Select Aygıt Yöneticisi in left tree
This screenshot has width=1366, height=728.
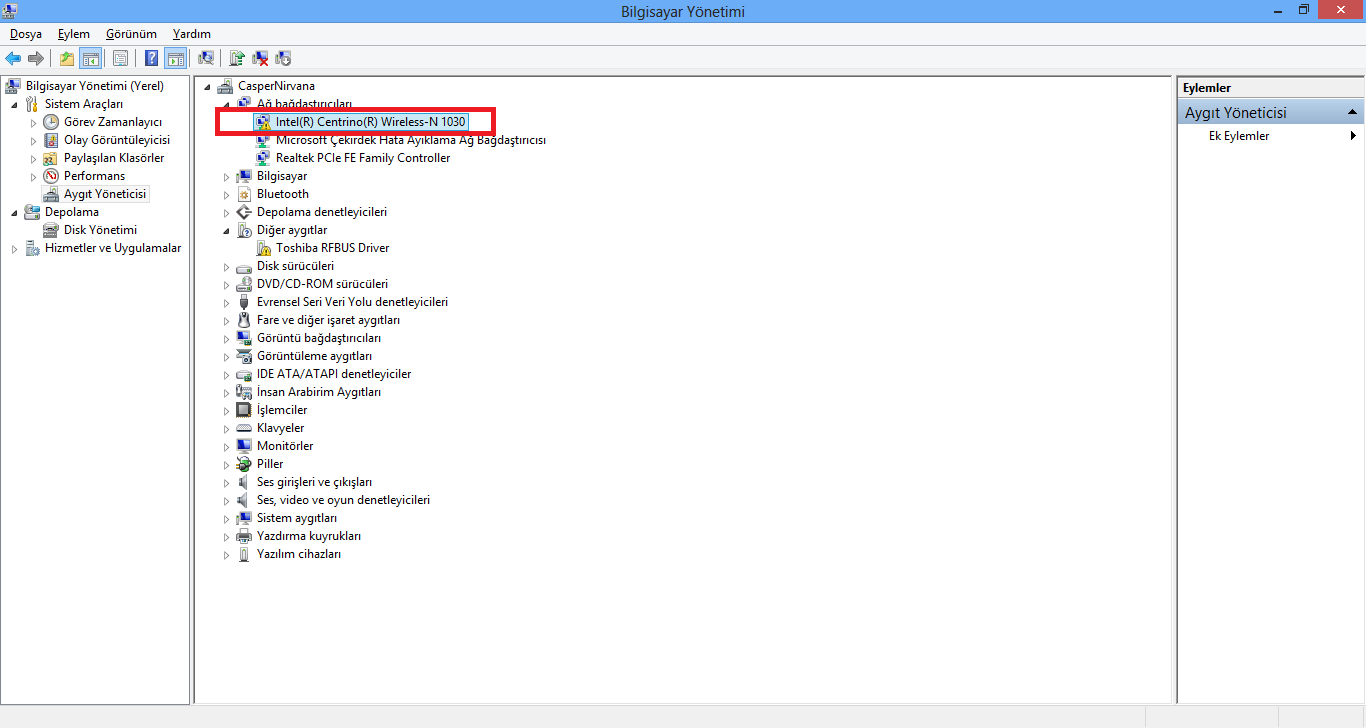pyautogui.click(x=105, y=194)
